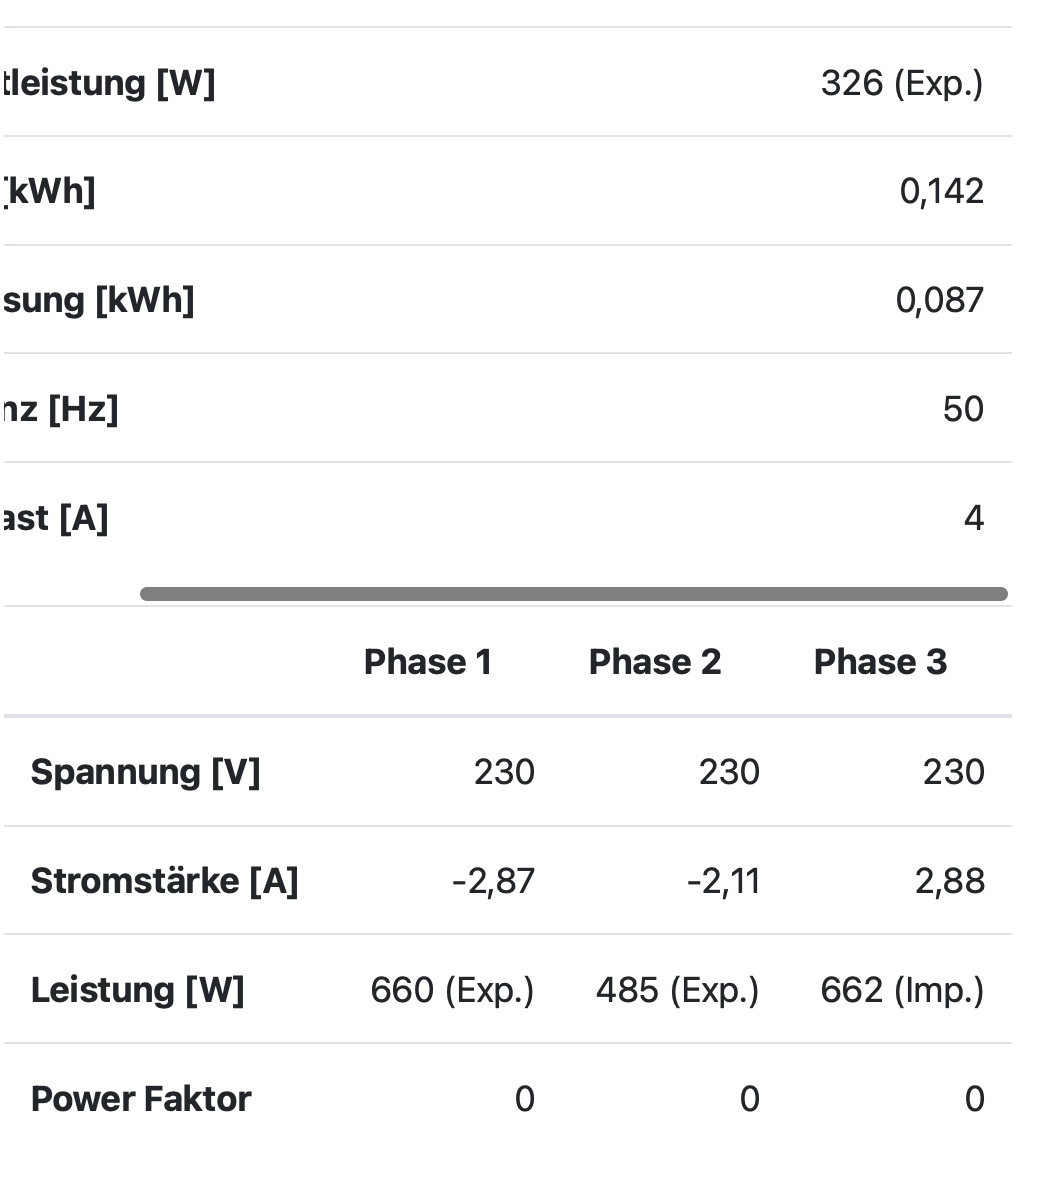1044x1194 pixels.
Task: Select the -2,11 current value
Action: click(x=723, y=881)
